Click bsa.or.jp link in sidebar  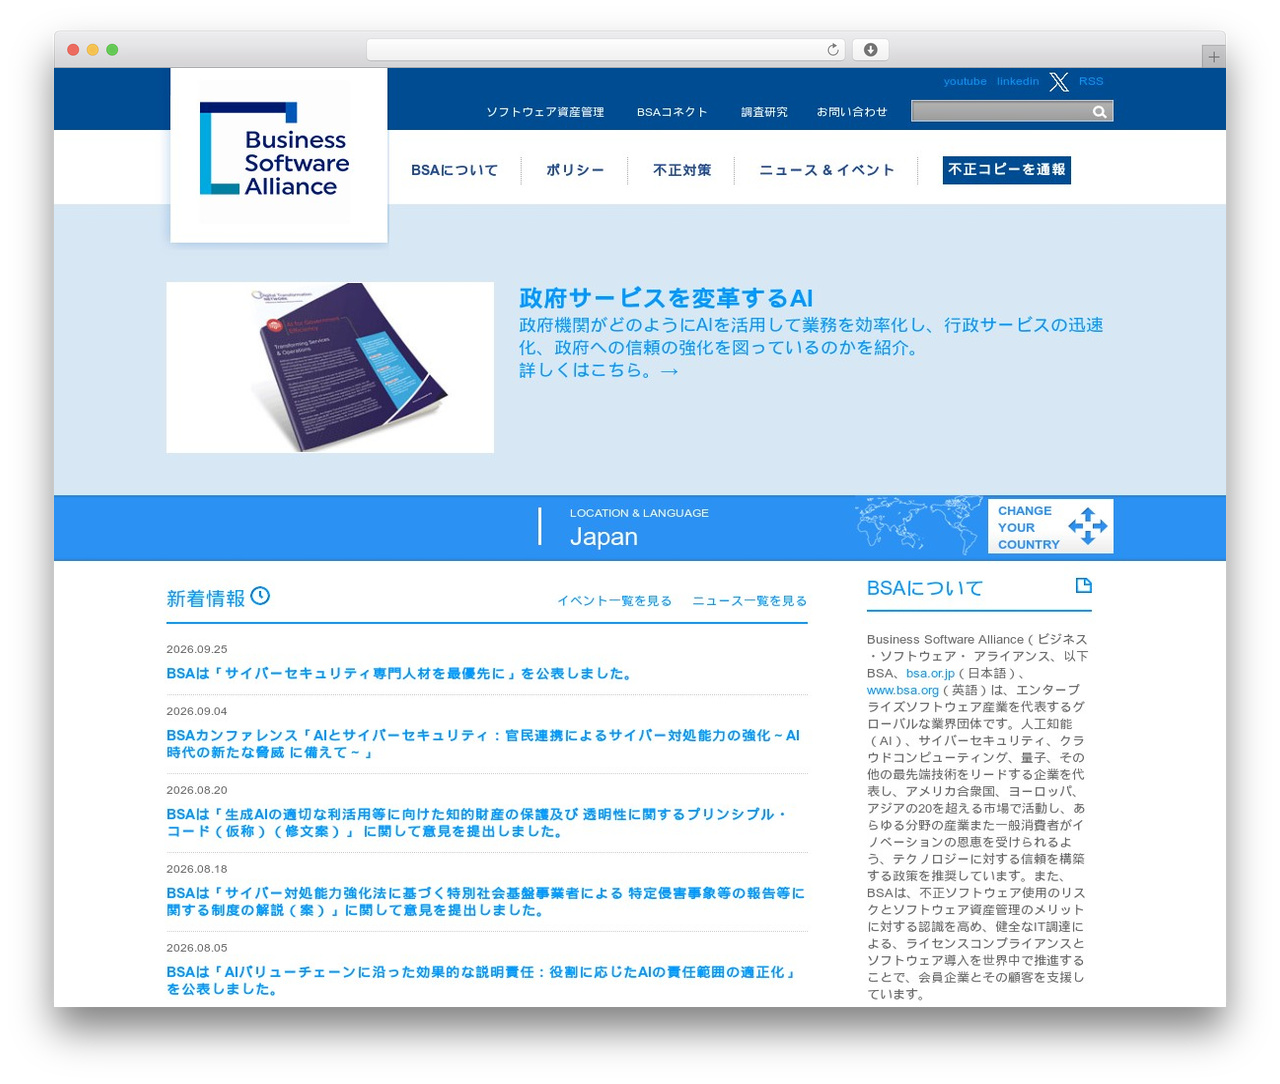pyautogui.click(x=930, y=673)
